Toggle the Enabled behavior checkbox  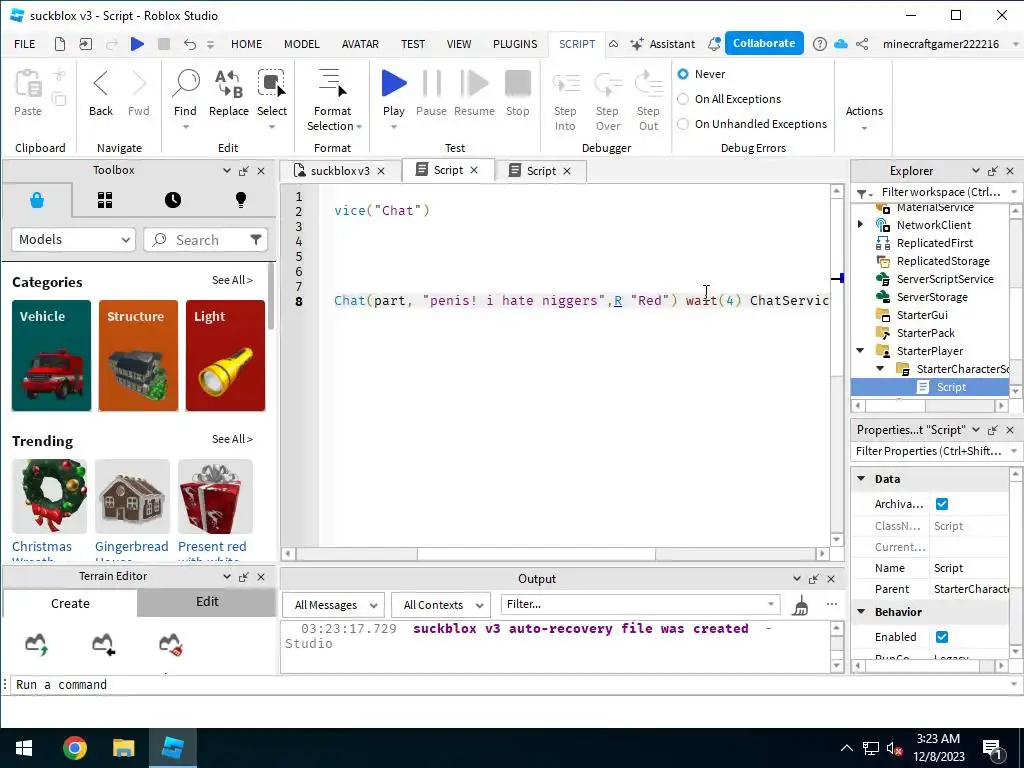pyautogui.click(x=942, y=637)
